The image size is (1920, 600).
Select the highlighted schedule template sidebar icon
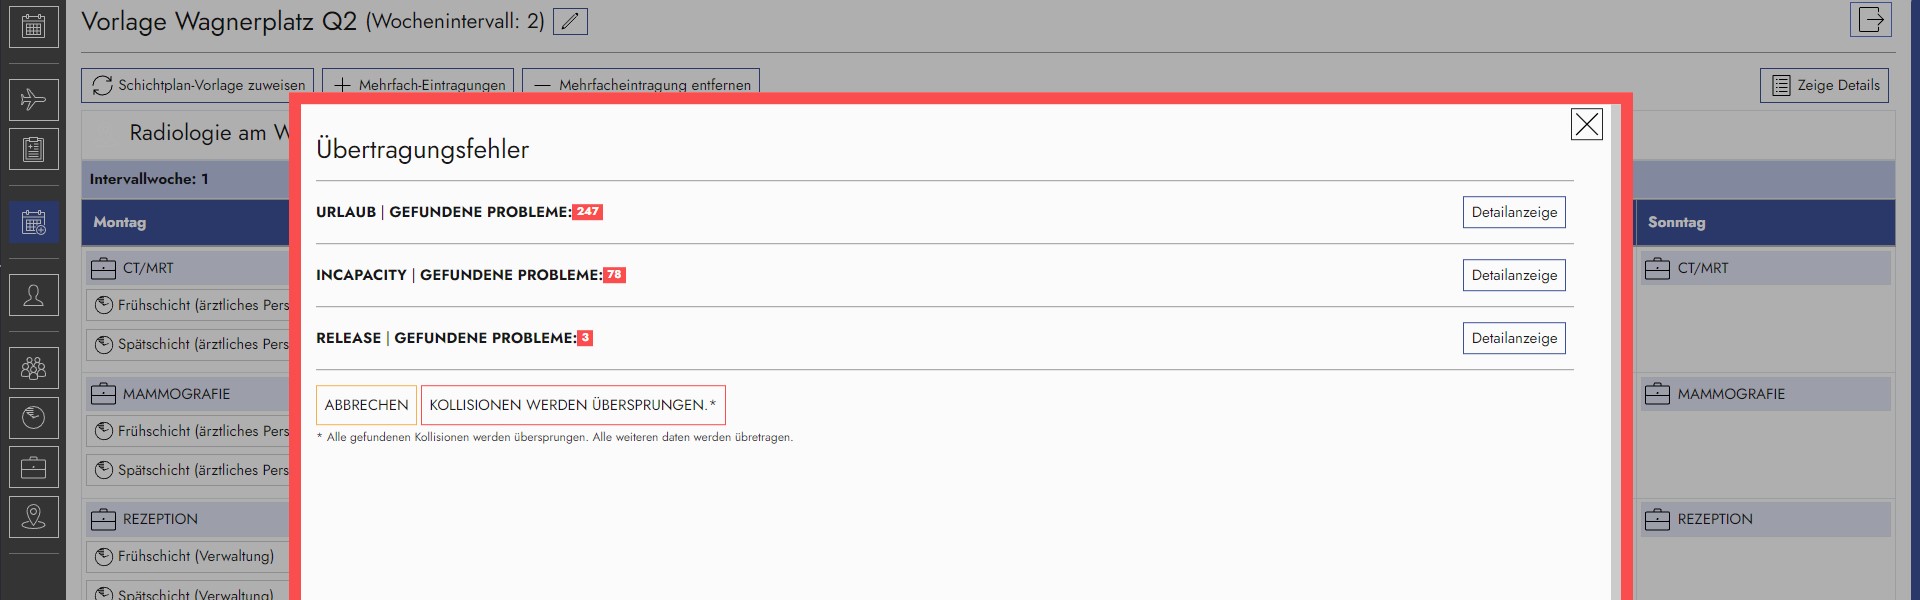coord(33,222)
